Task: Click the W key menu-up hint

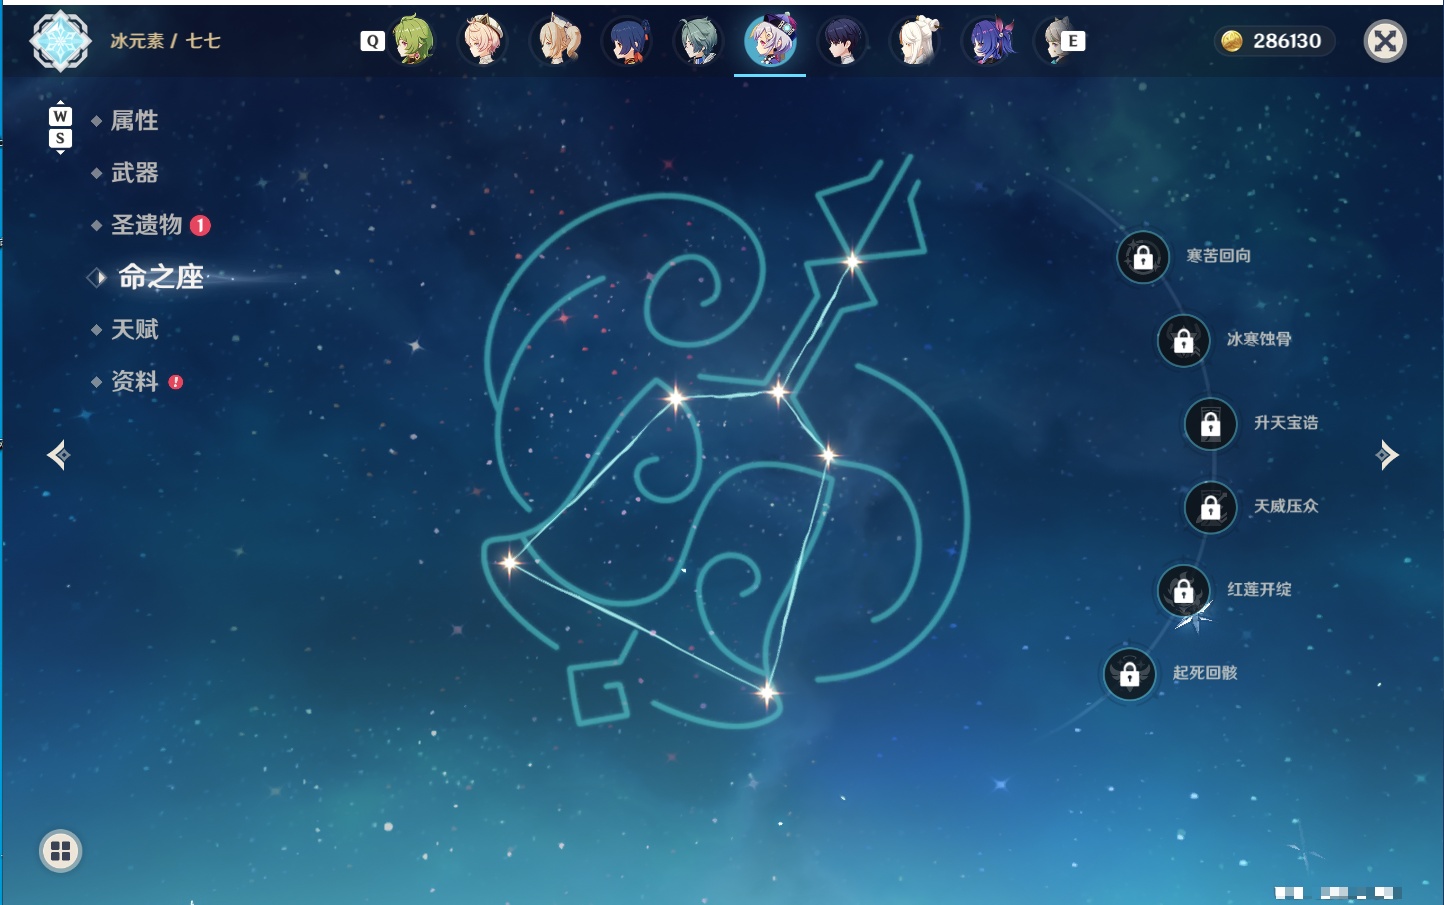Action: 60,116
